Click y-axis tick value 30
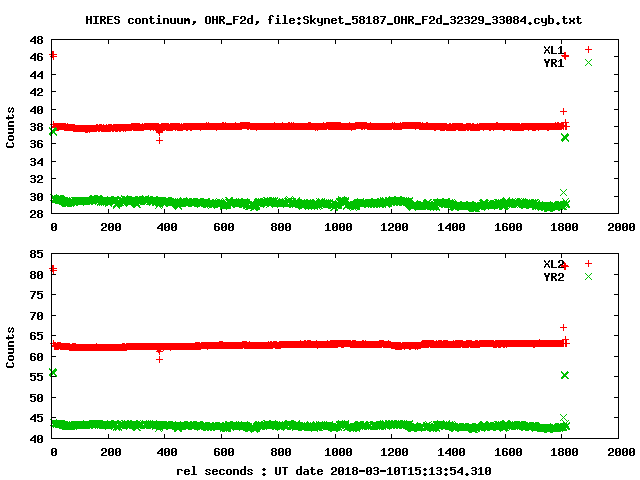The image size is (640, 480). (x=36, y=197)
